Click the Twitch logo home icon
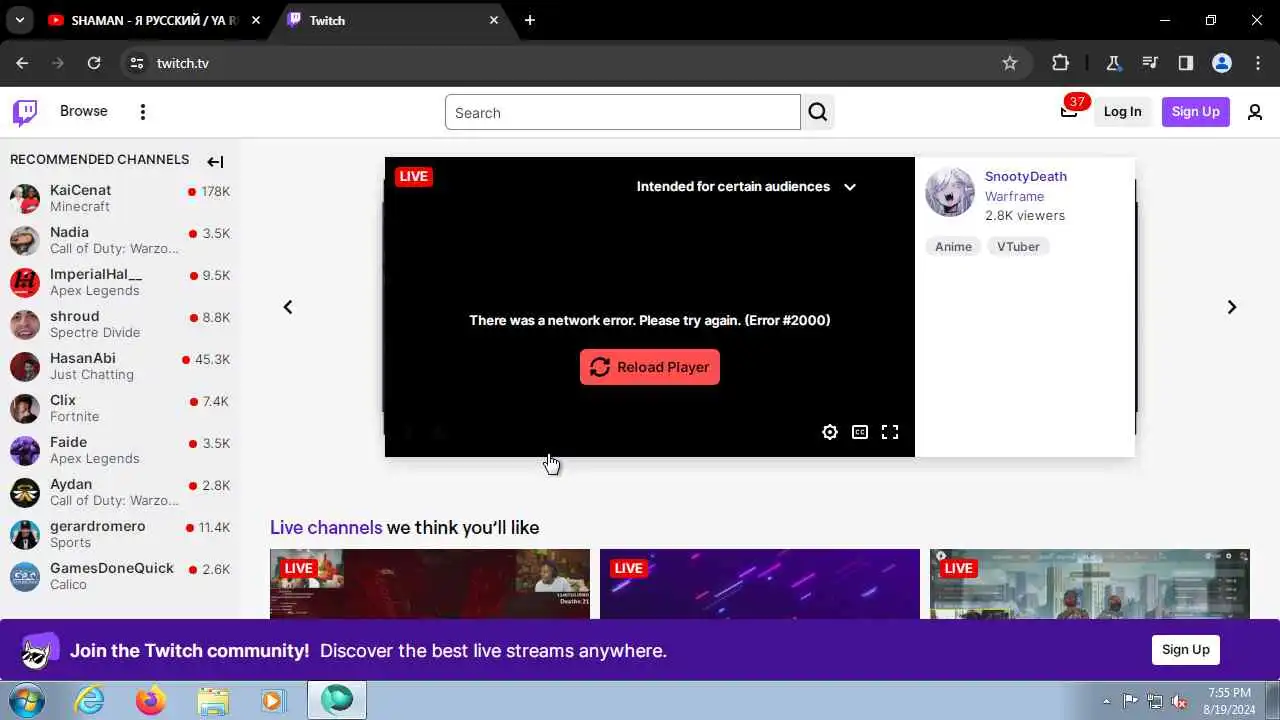Viewport: 1280px width, 720px height. tap(25, 112)
